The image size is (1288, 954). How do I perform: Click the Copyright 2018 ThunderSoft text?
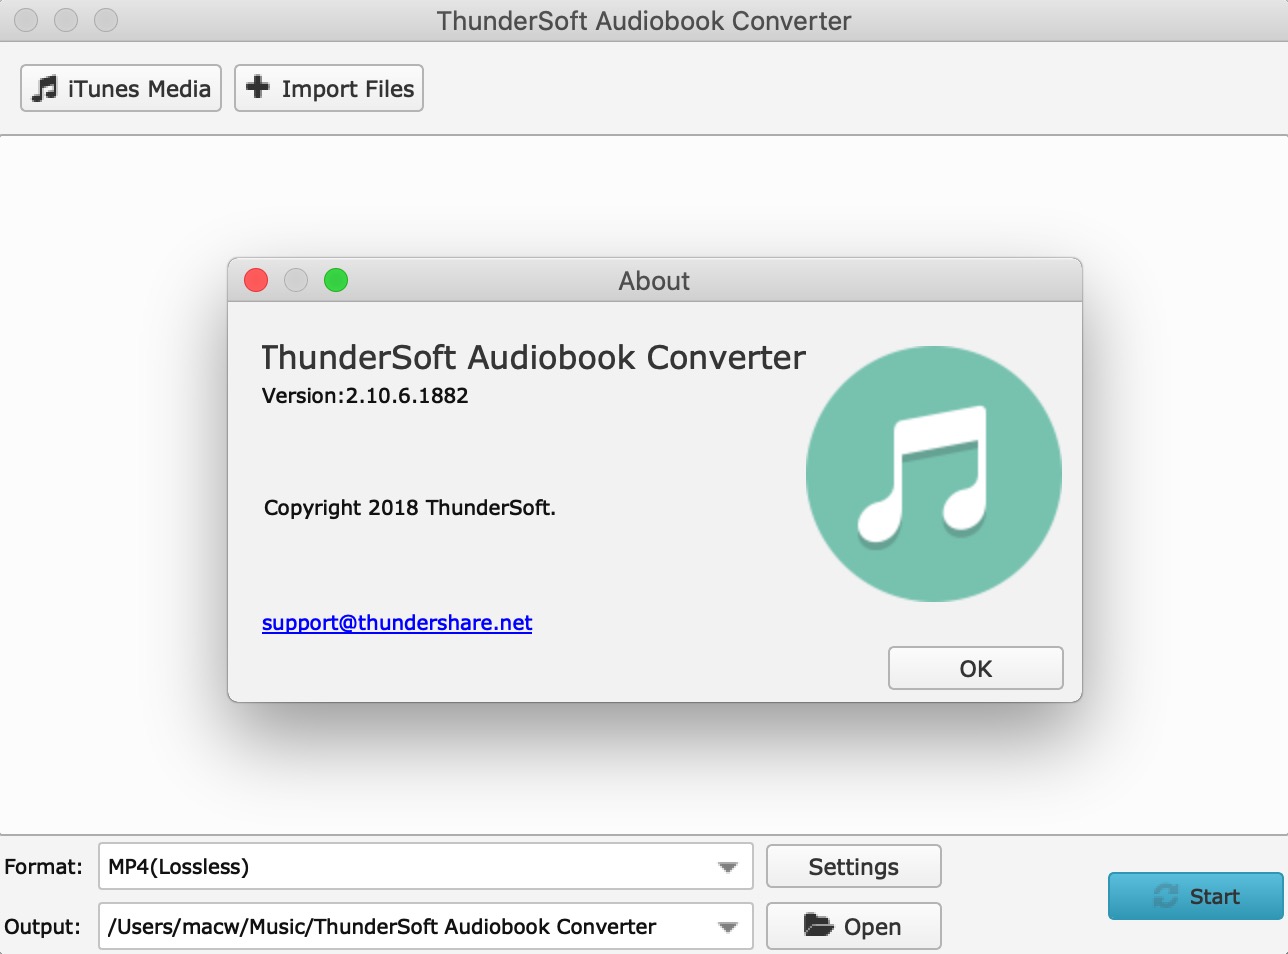(x=409, y=508)
